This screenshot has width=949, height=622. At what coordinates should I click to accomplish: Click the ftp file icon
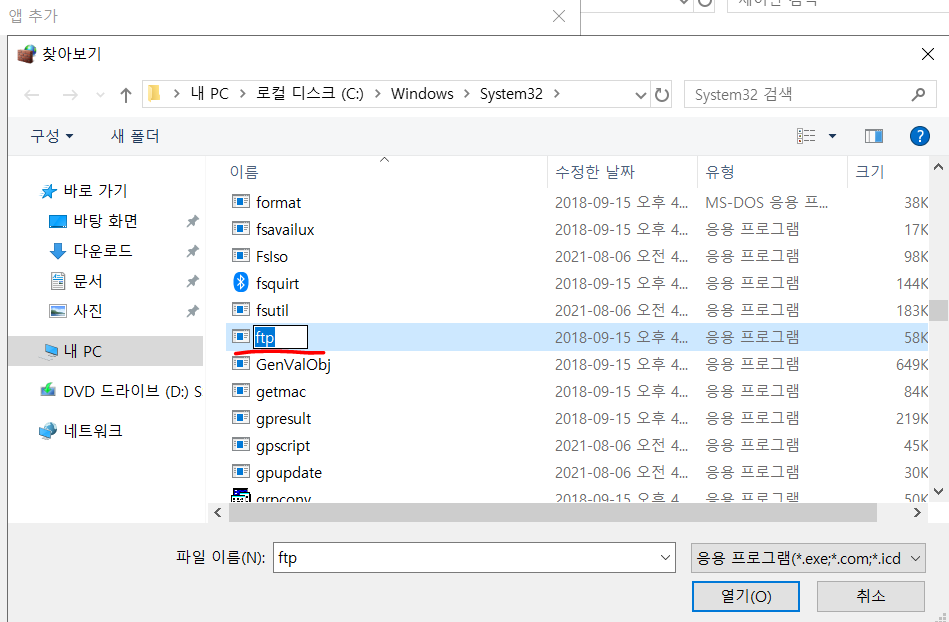point(241,336)
